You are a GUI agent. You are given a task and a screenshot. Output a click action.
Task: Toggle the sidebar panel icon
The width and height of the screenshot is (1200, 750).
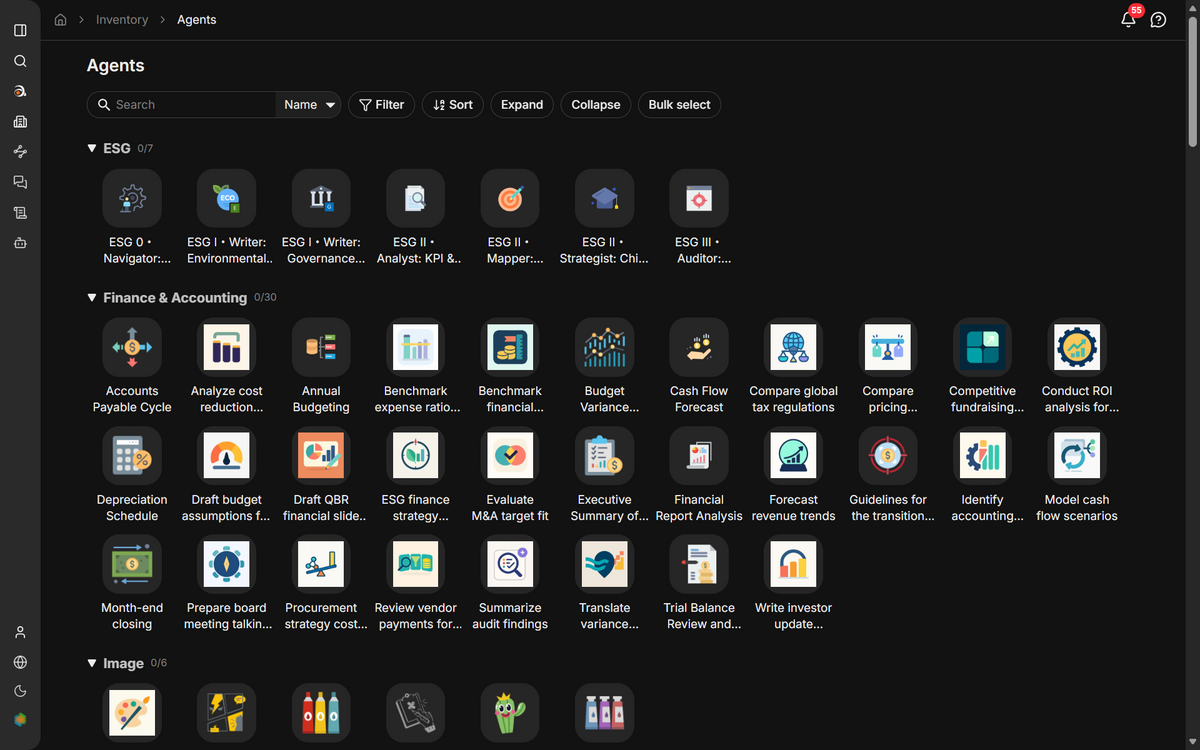click(20, 30)
